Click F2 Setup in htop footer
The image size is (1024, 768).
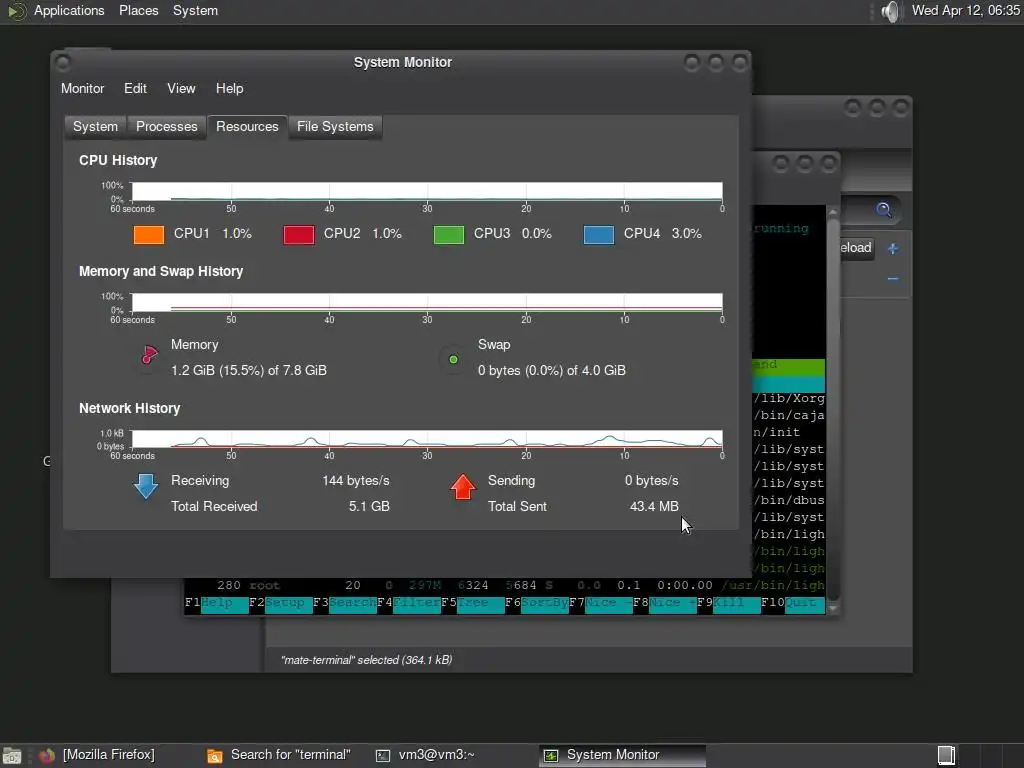(x=281, y=603)
